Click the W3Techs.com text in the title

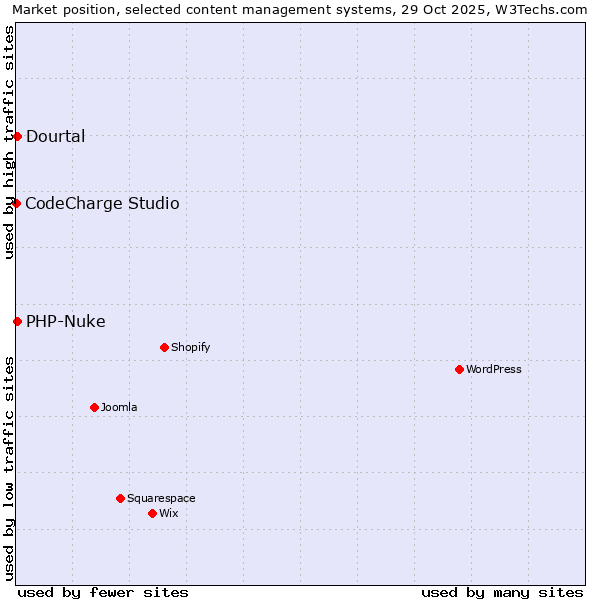pos(548,9)
